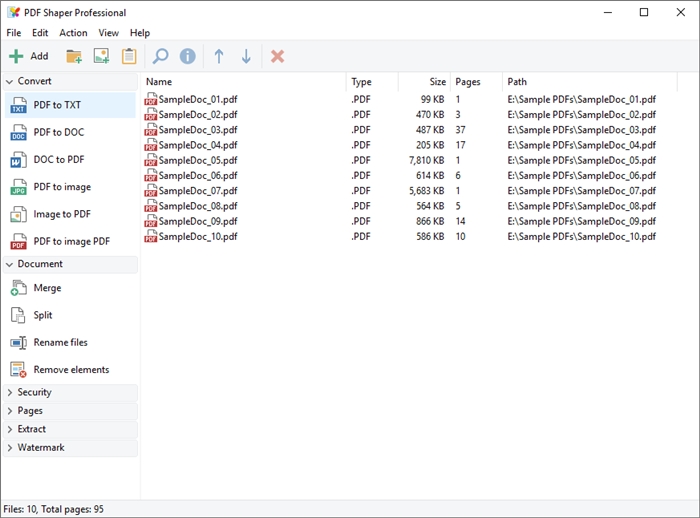Click the PDF Shaper app logo icon
The height and width of the screenshot is (518, 700).
14,13
